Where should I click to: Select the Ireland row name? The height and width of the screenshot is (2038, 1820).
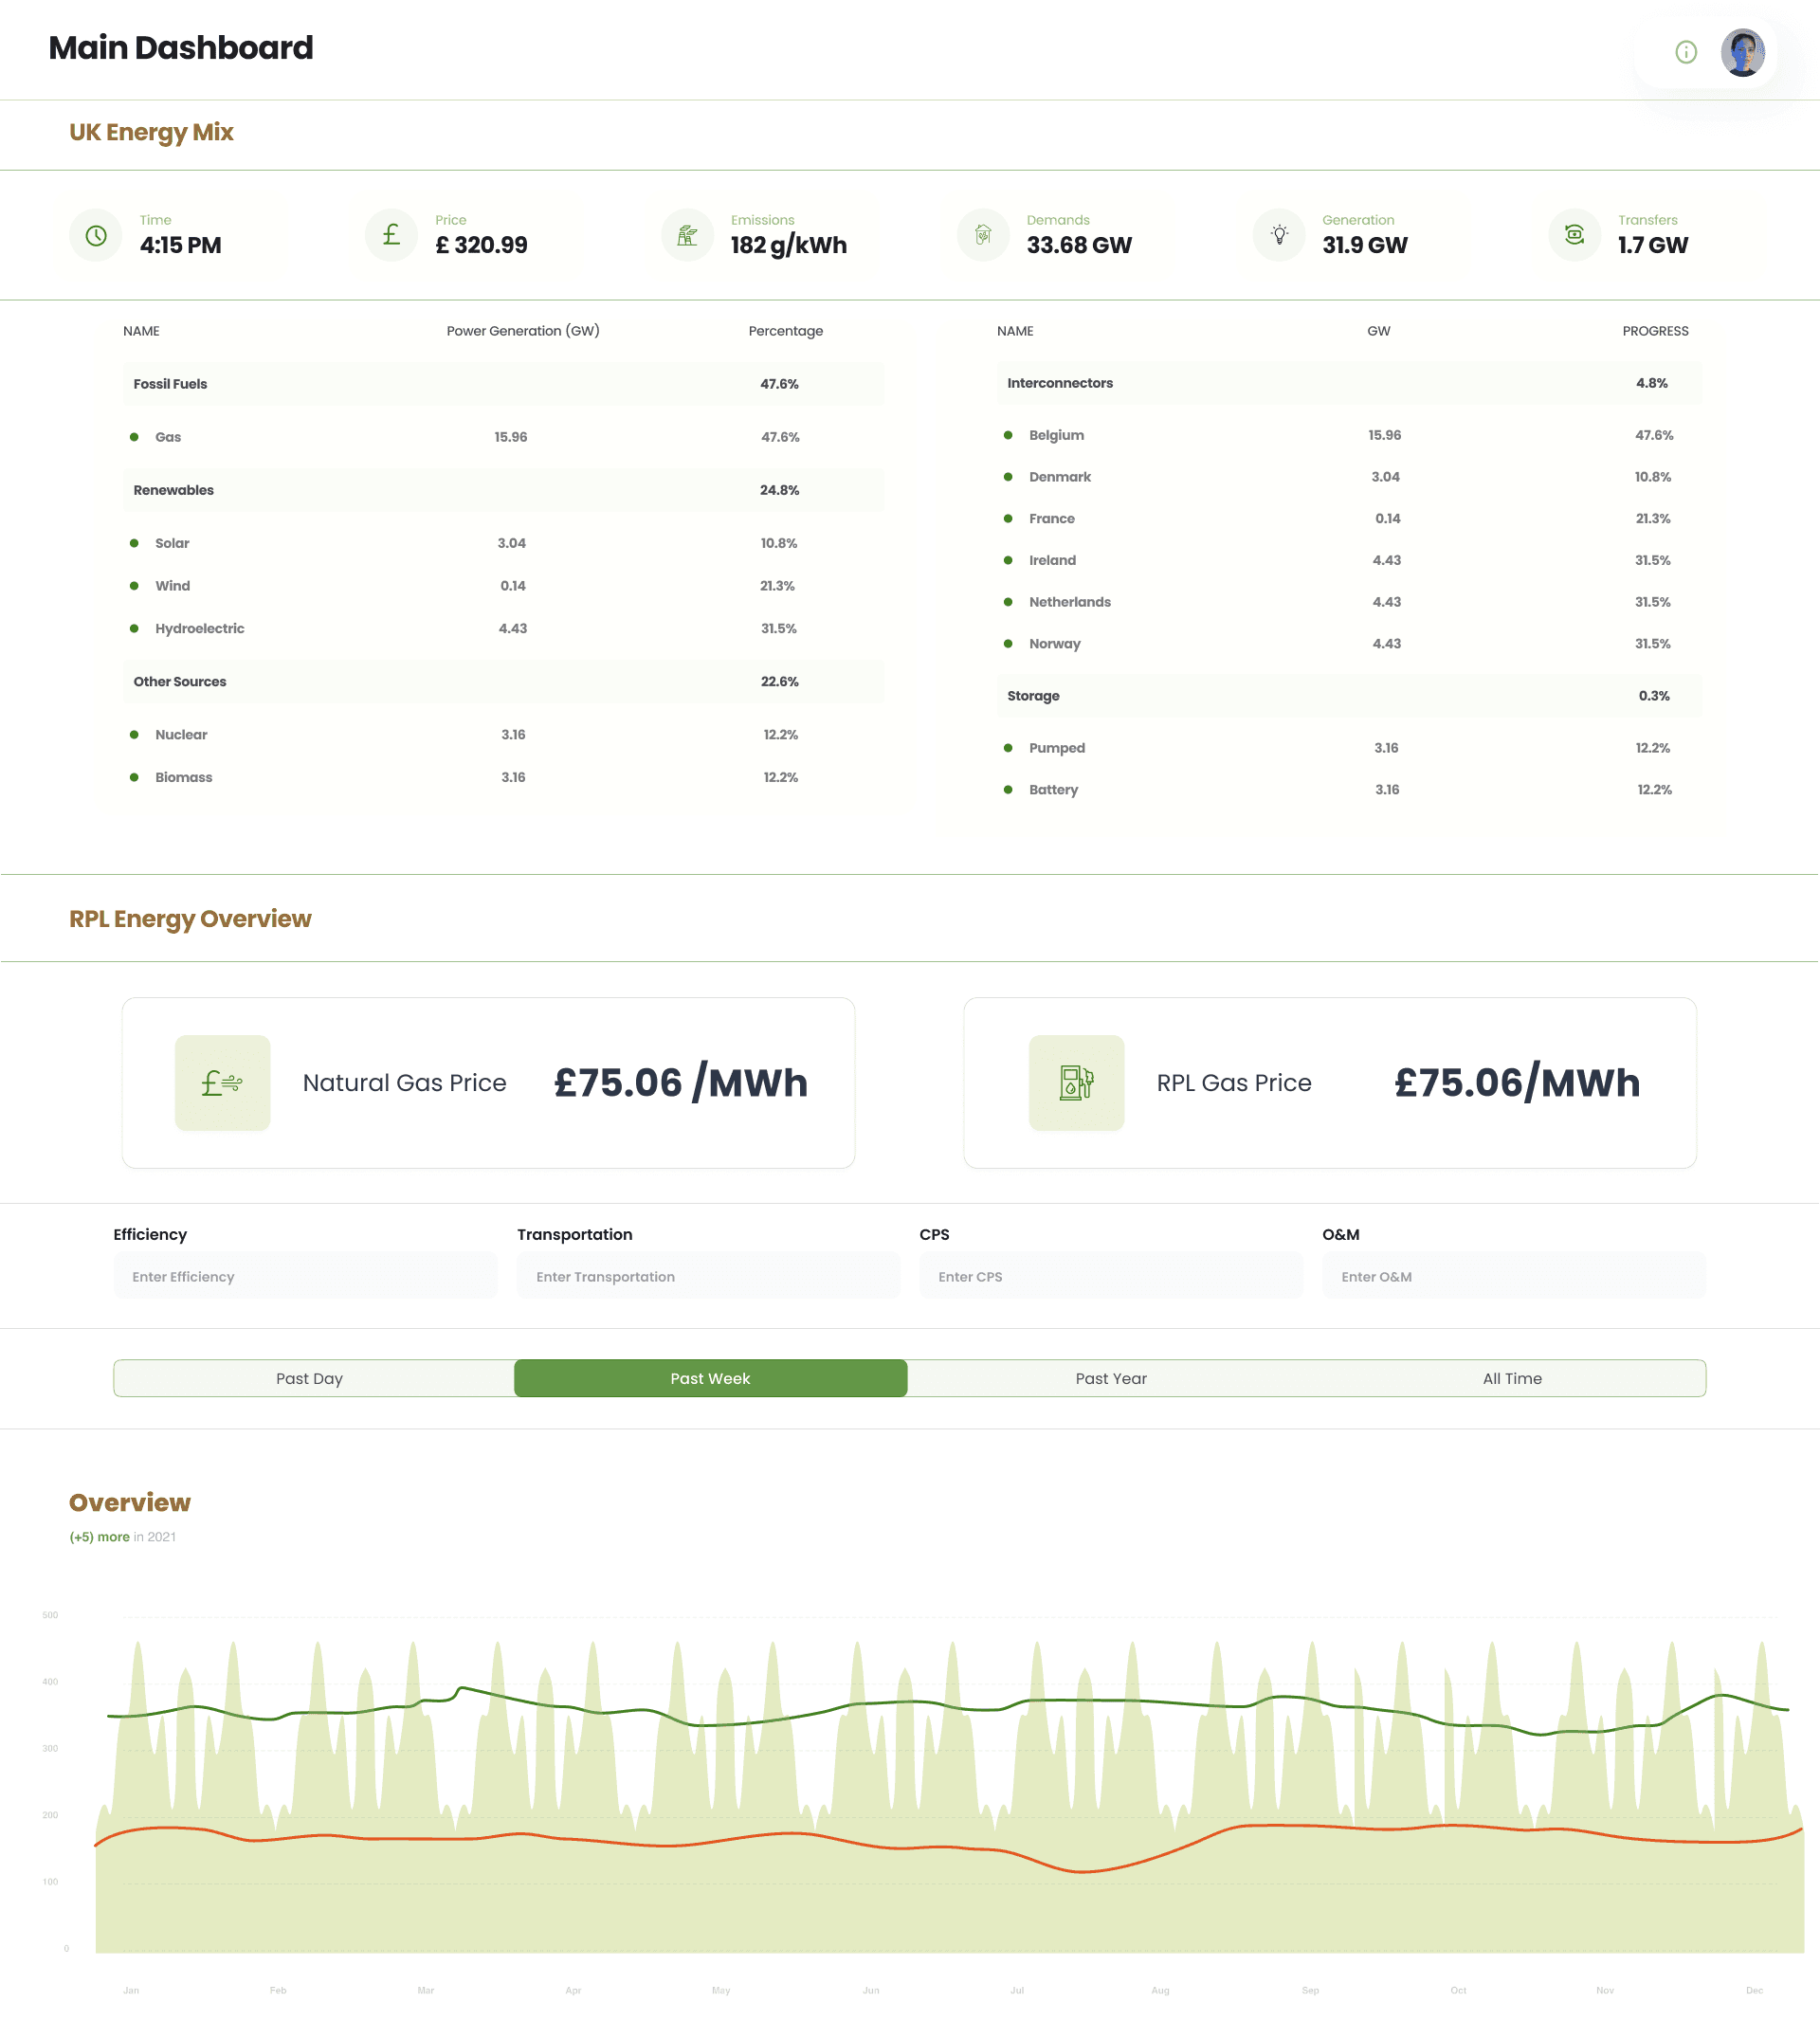pyautogui.click(x=1052, y=560)
